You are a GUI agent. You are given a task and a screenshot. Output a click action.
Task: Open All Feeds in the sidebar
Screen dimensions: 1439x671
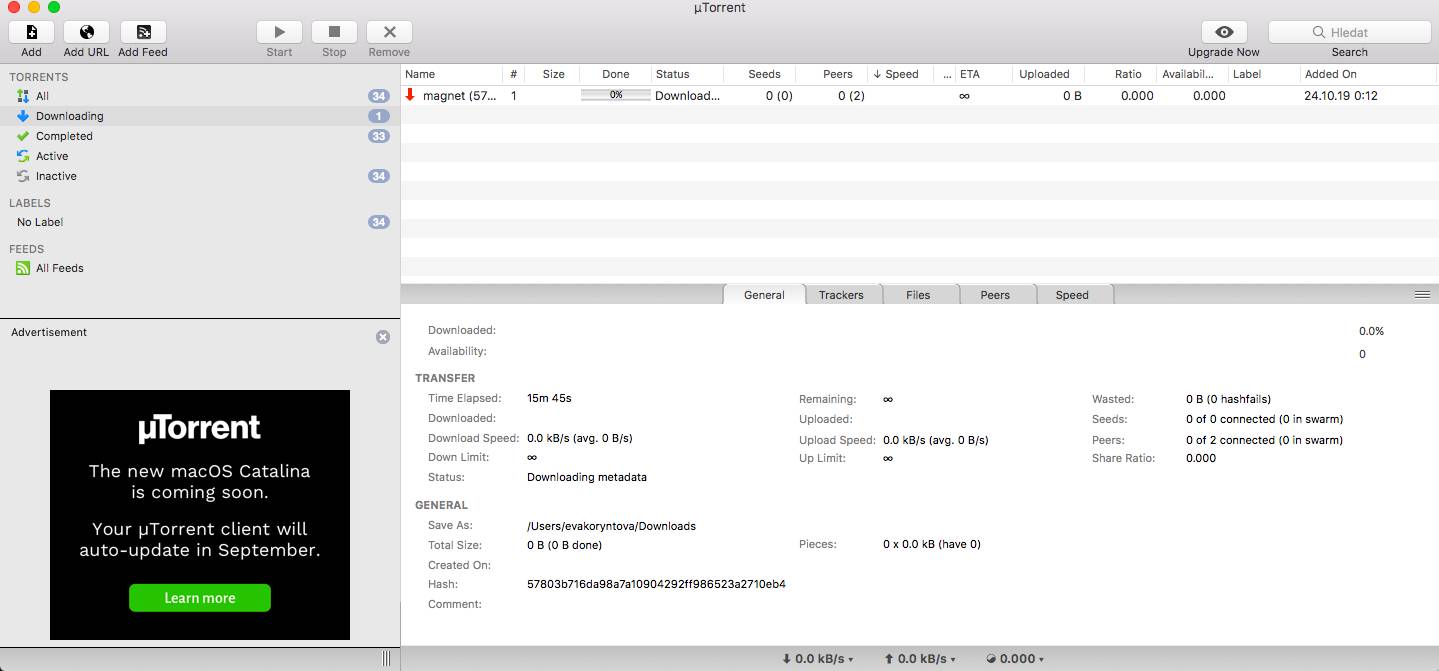[x=200, y=268]
